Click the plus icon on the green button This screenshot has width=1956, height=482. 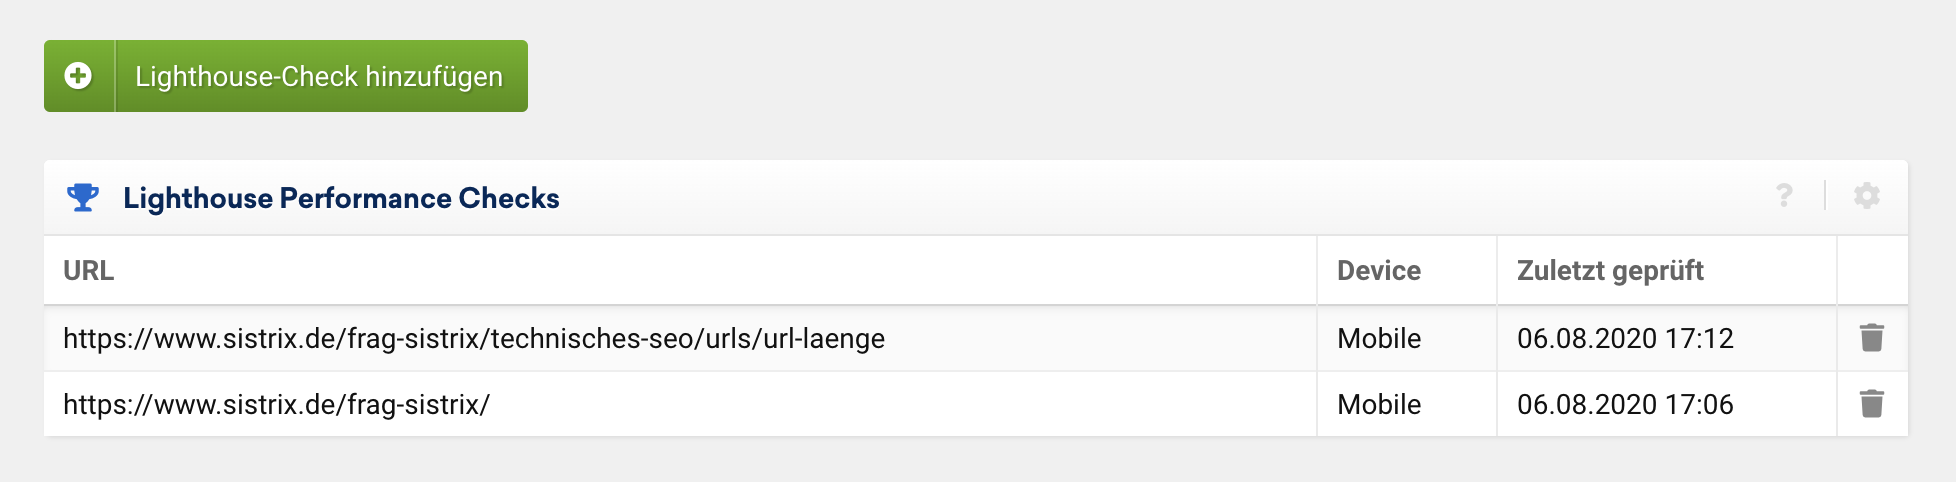[x=78, y=76]
